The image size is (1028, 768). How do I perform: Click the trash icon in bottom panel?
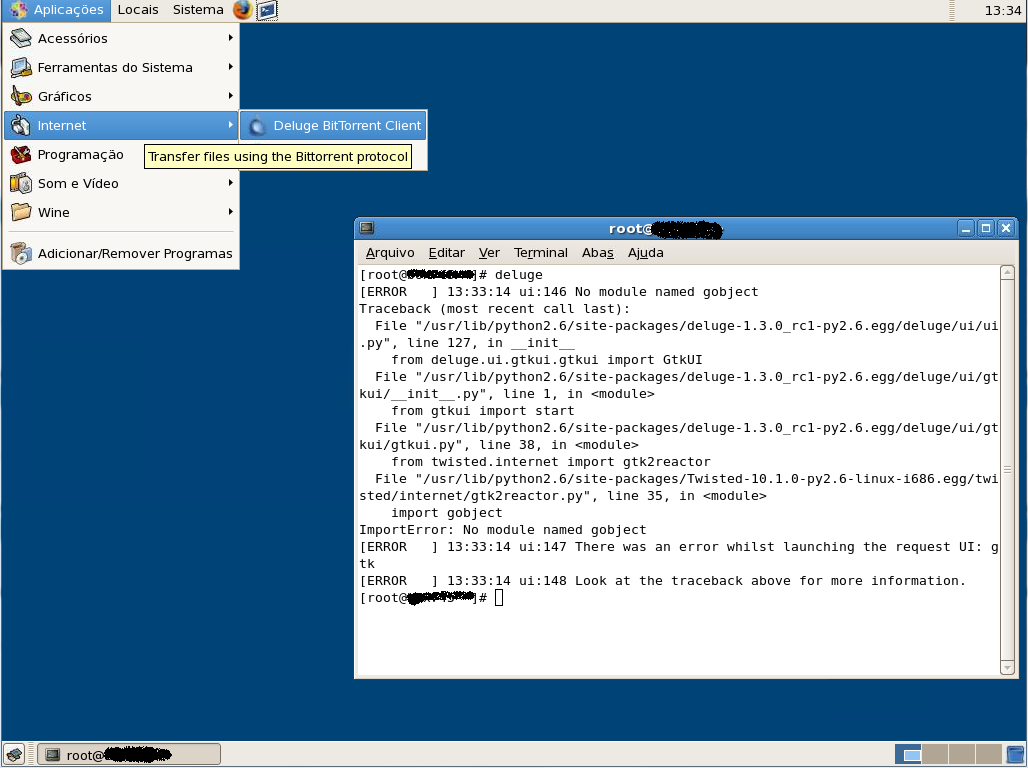tap(1015, 754)
